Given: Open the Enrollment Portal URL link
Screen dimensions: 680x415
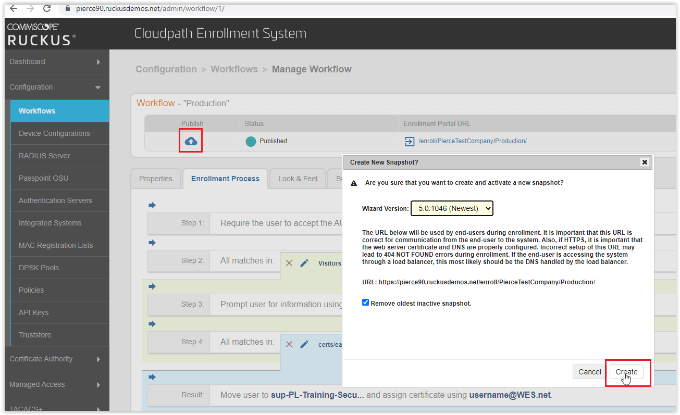Looking at the screenshot, I should coord(472,141).
